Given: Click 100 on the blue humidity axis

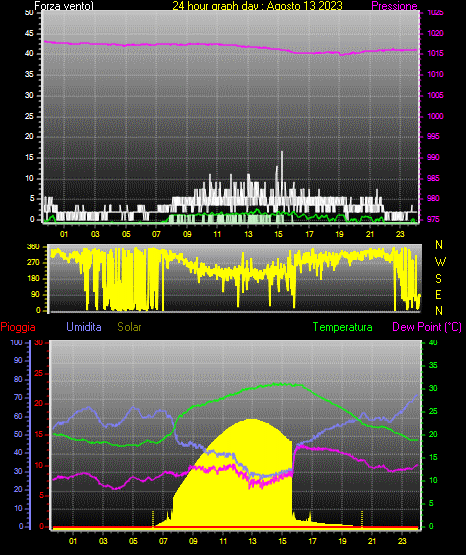Looking at the screenshot, I should pos(16,342).
